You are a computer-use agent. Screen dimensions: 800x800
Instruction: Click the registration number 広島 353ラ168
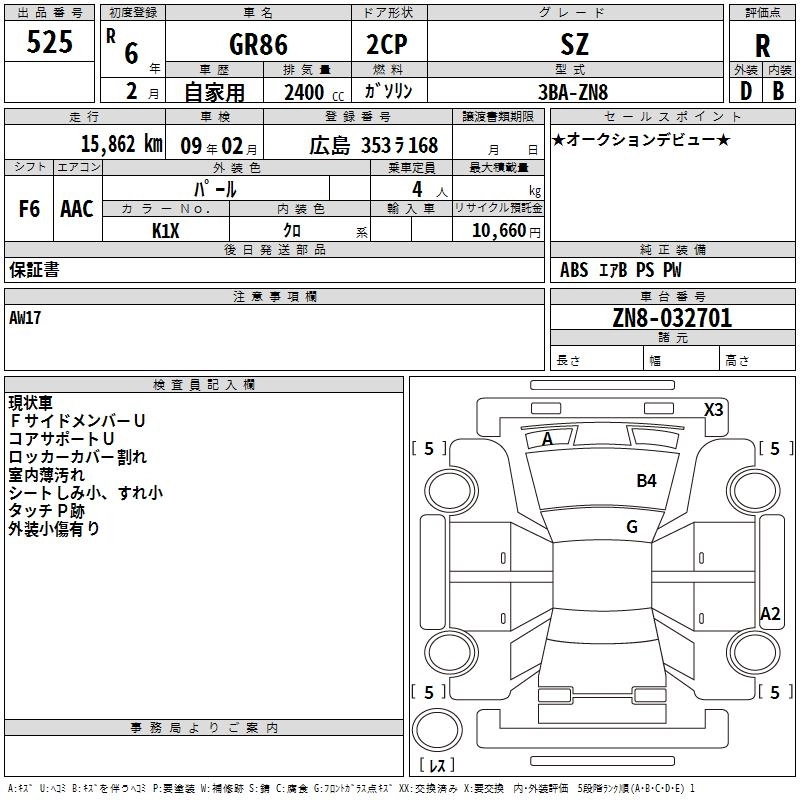pyautogui.click(x=373, y=146)
